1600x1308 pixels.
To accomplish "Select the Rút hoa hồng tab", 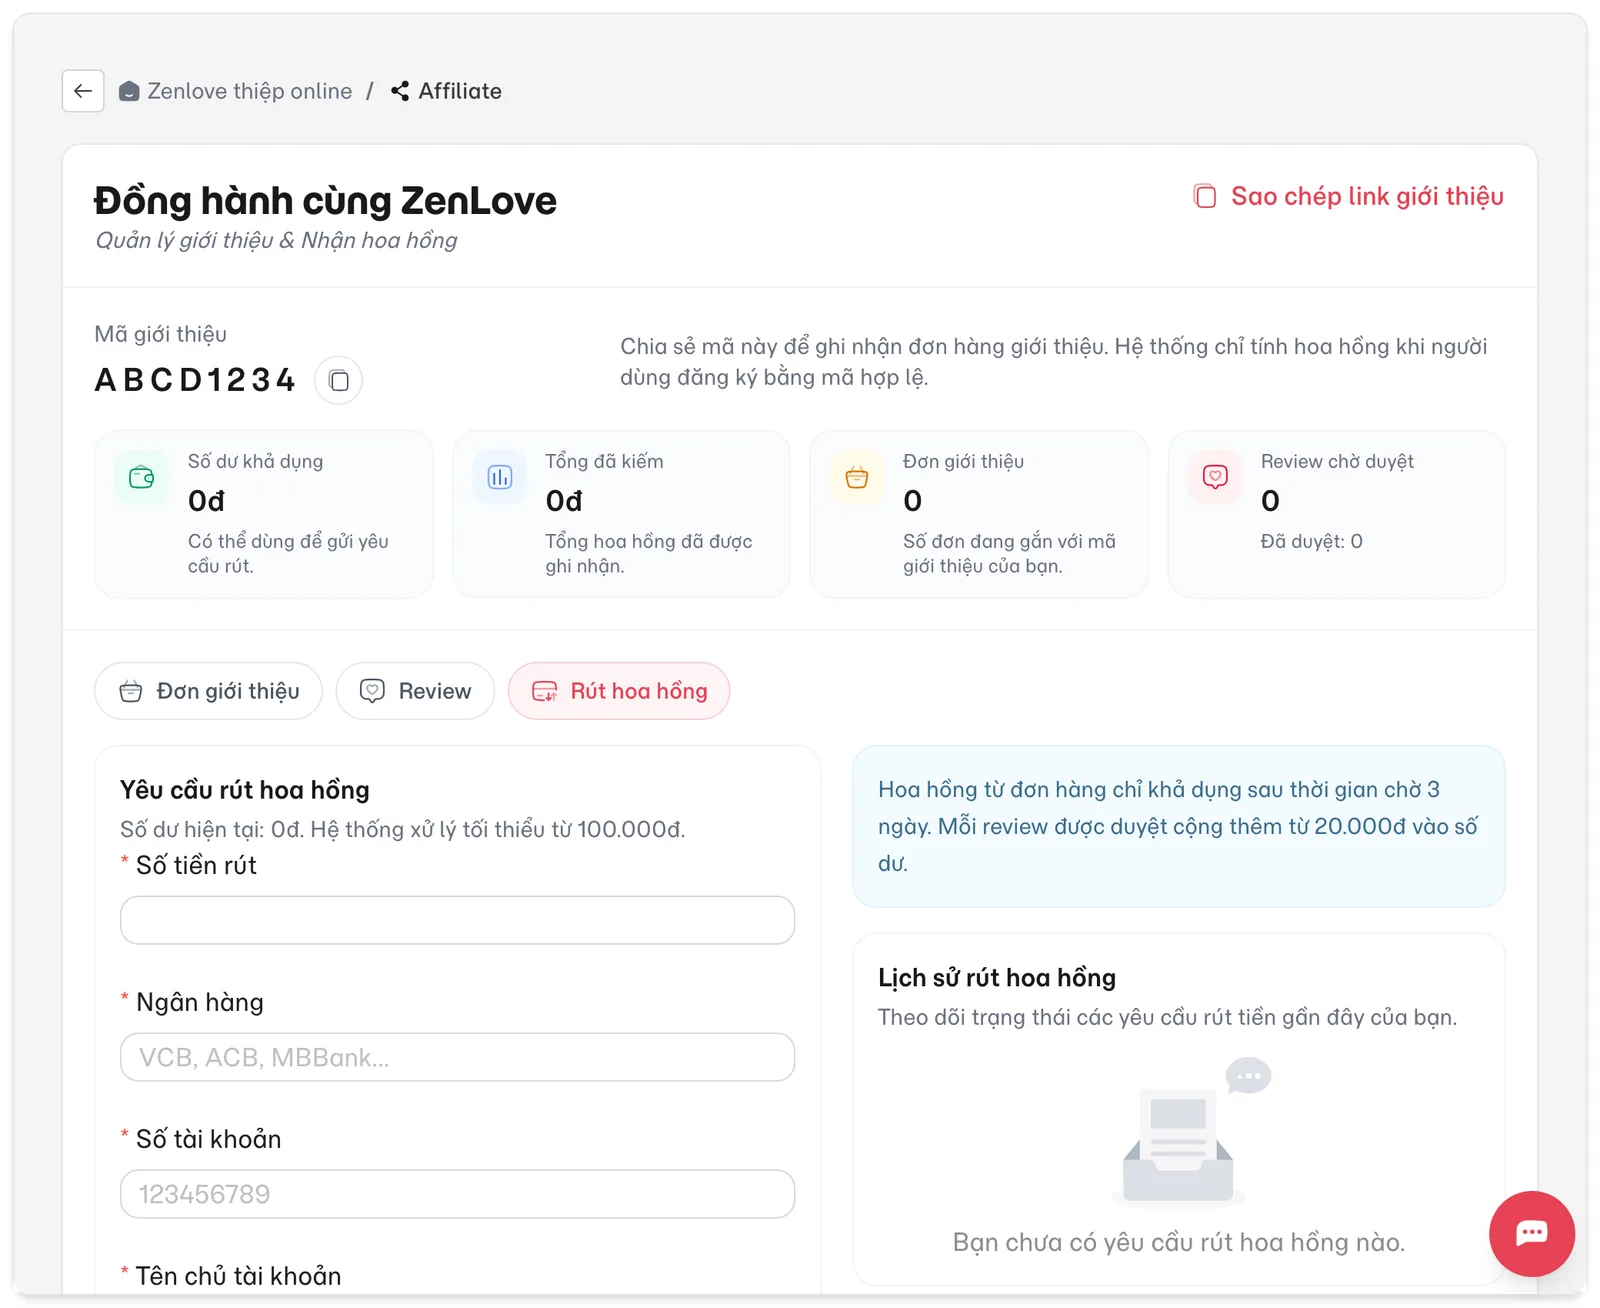I will coord(619,691).
